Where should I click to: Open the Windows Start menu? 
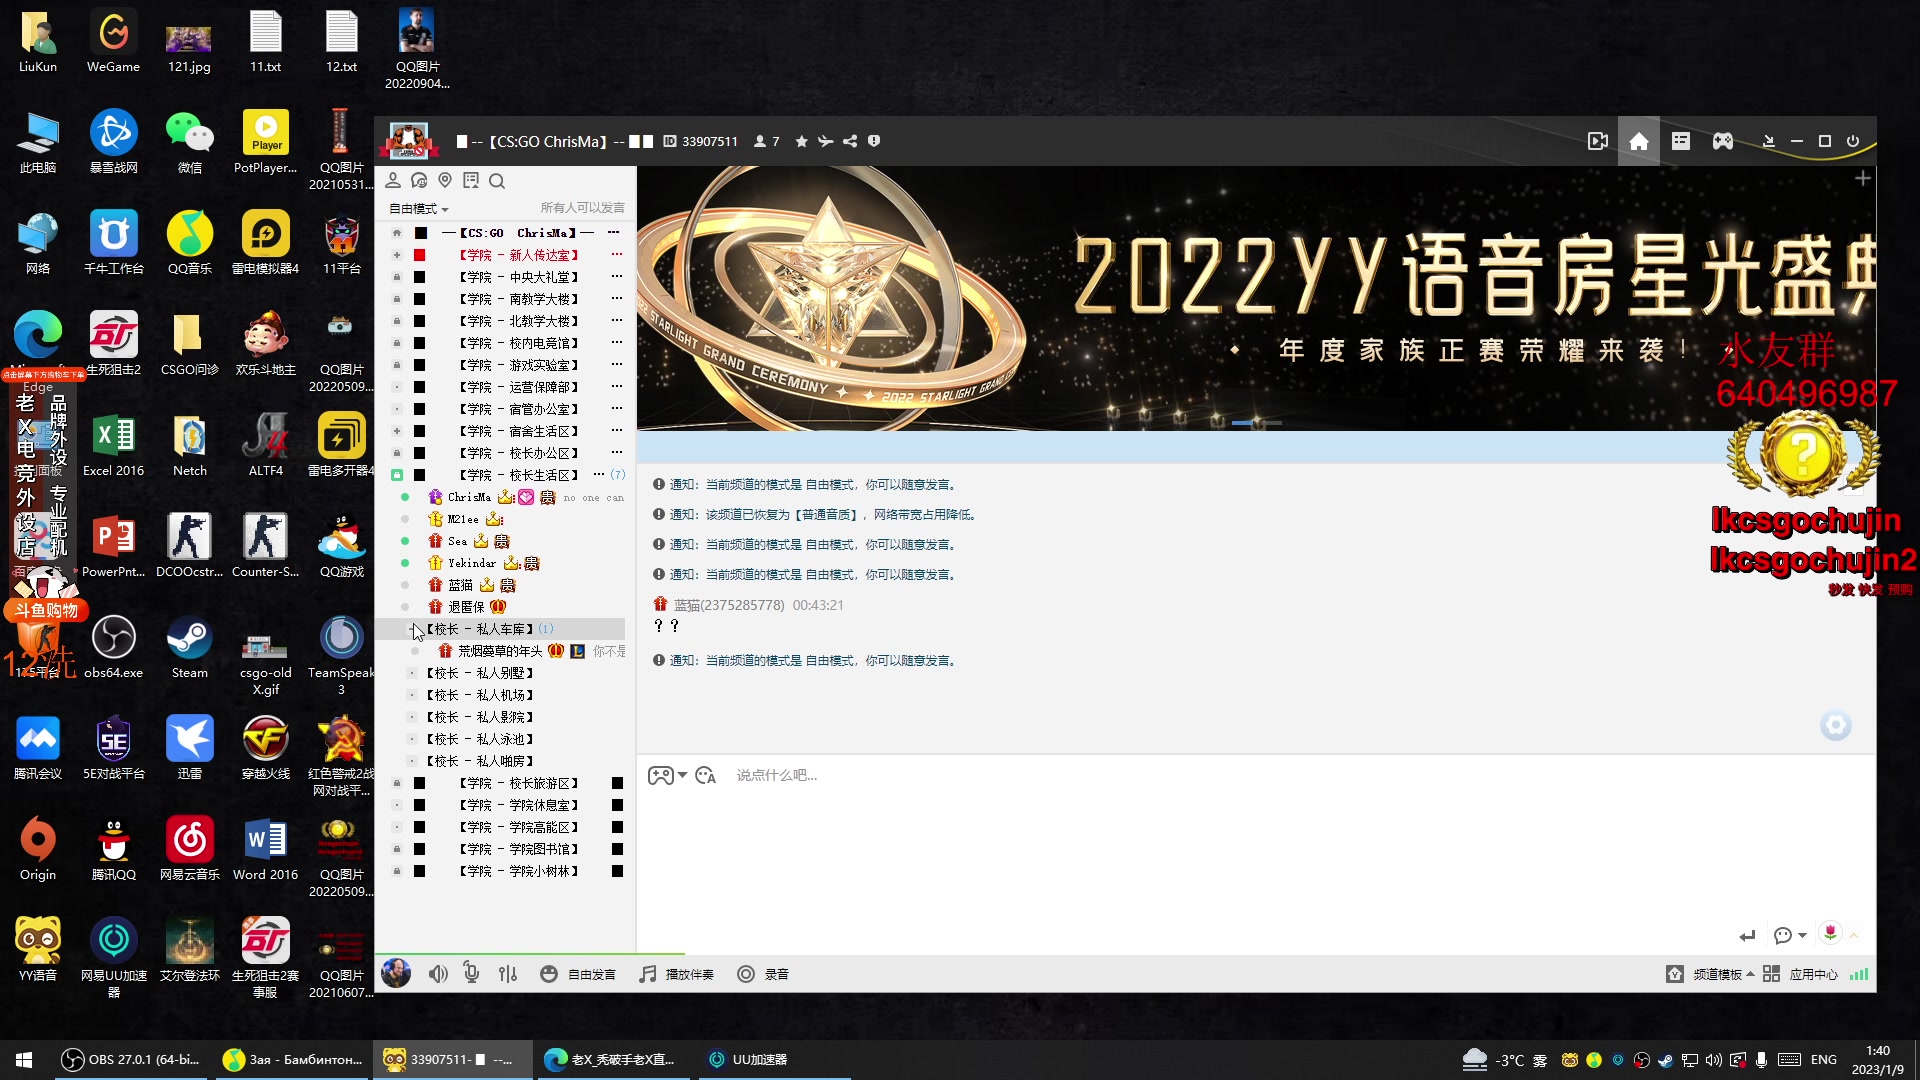coord(24,1059)
